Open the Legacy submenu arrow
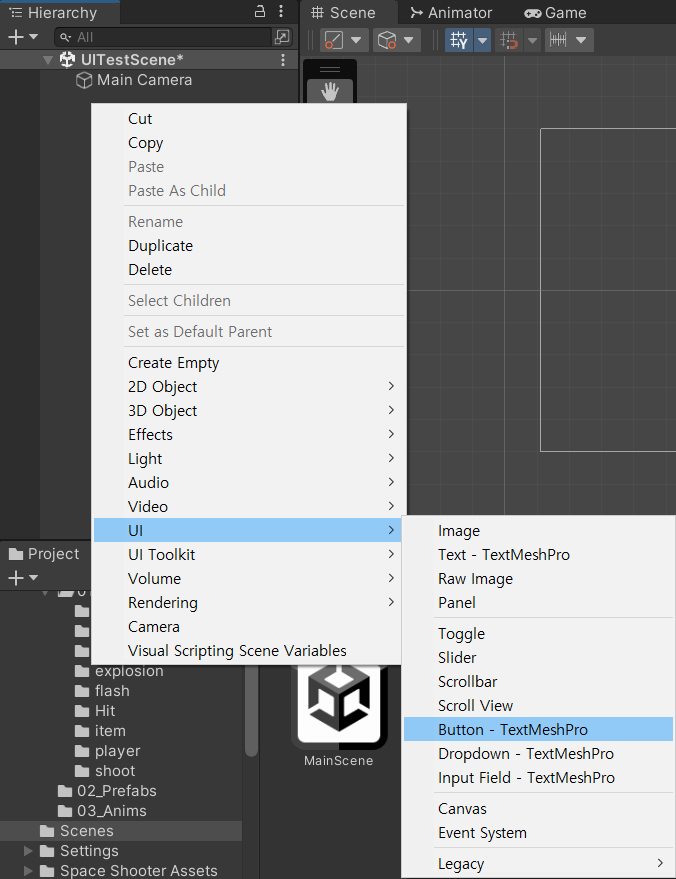676x879 pixels. [x=660, y=863]
